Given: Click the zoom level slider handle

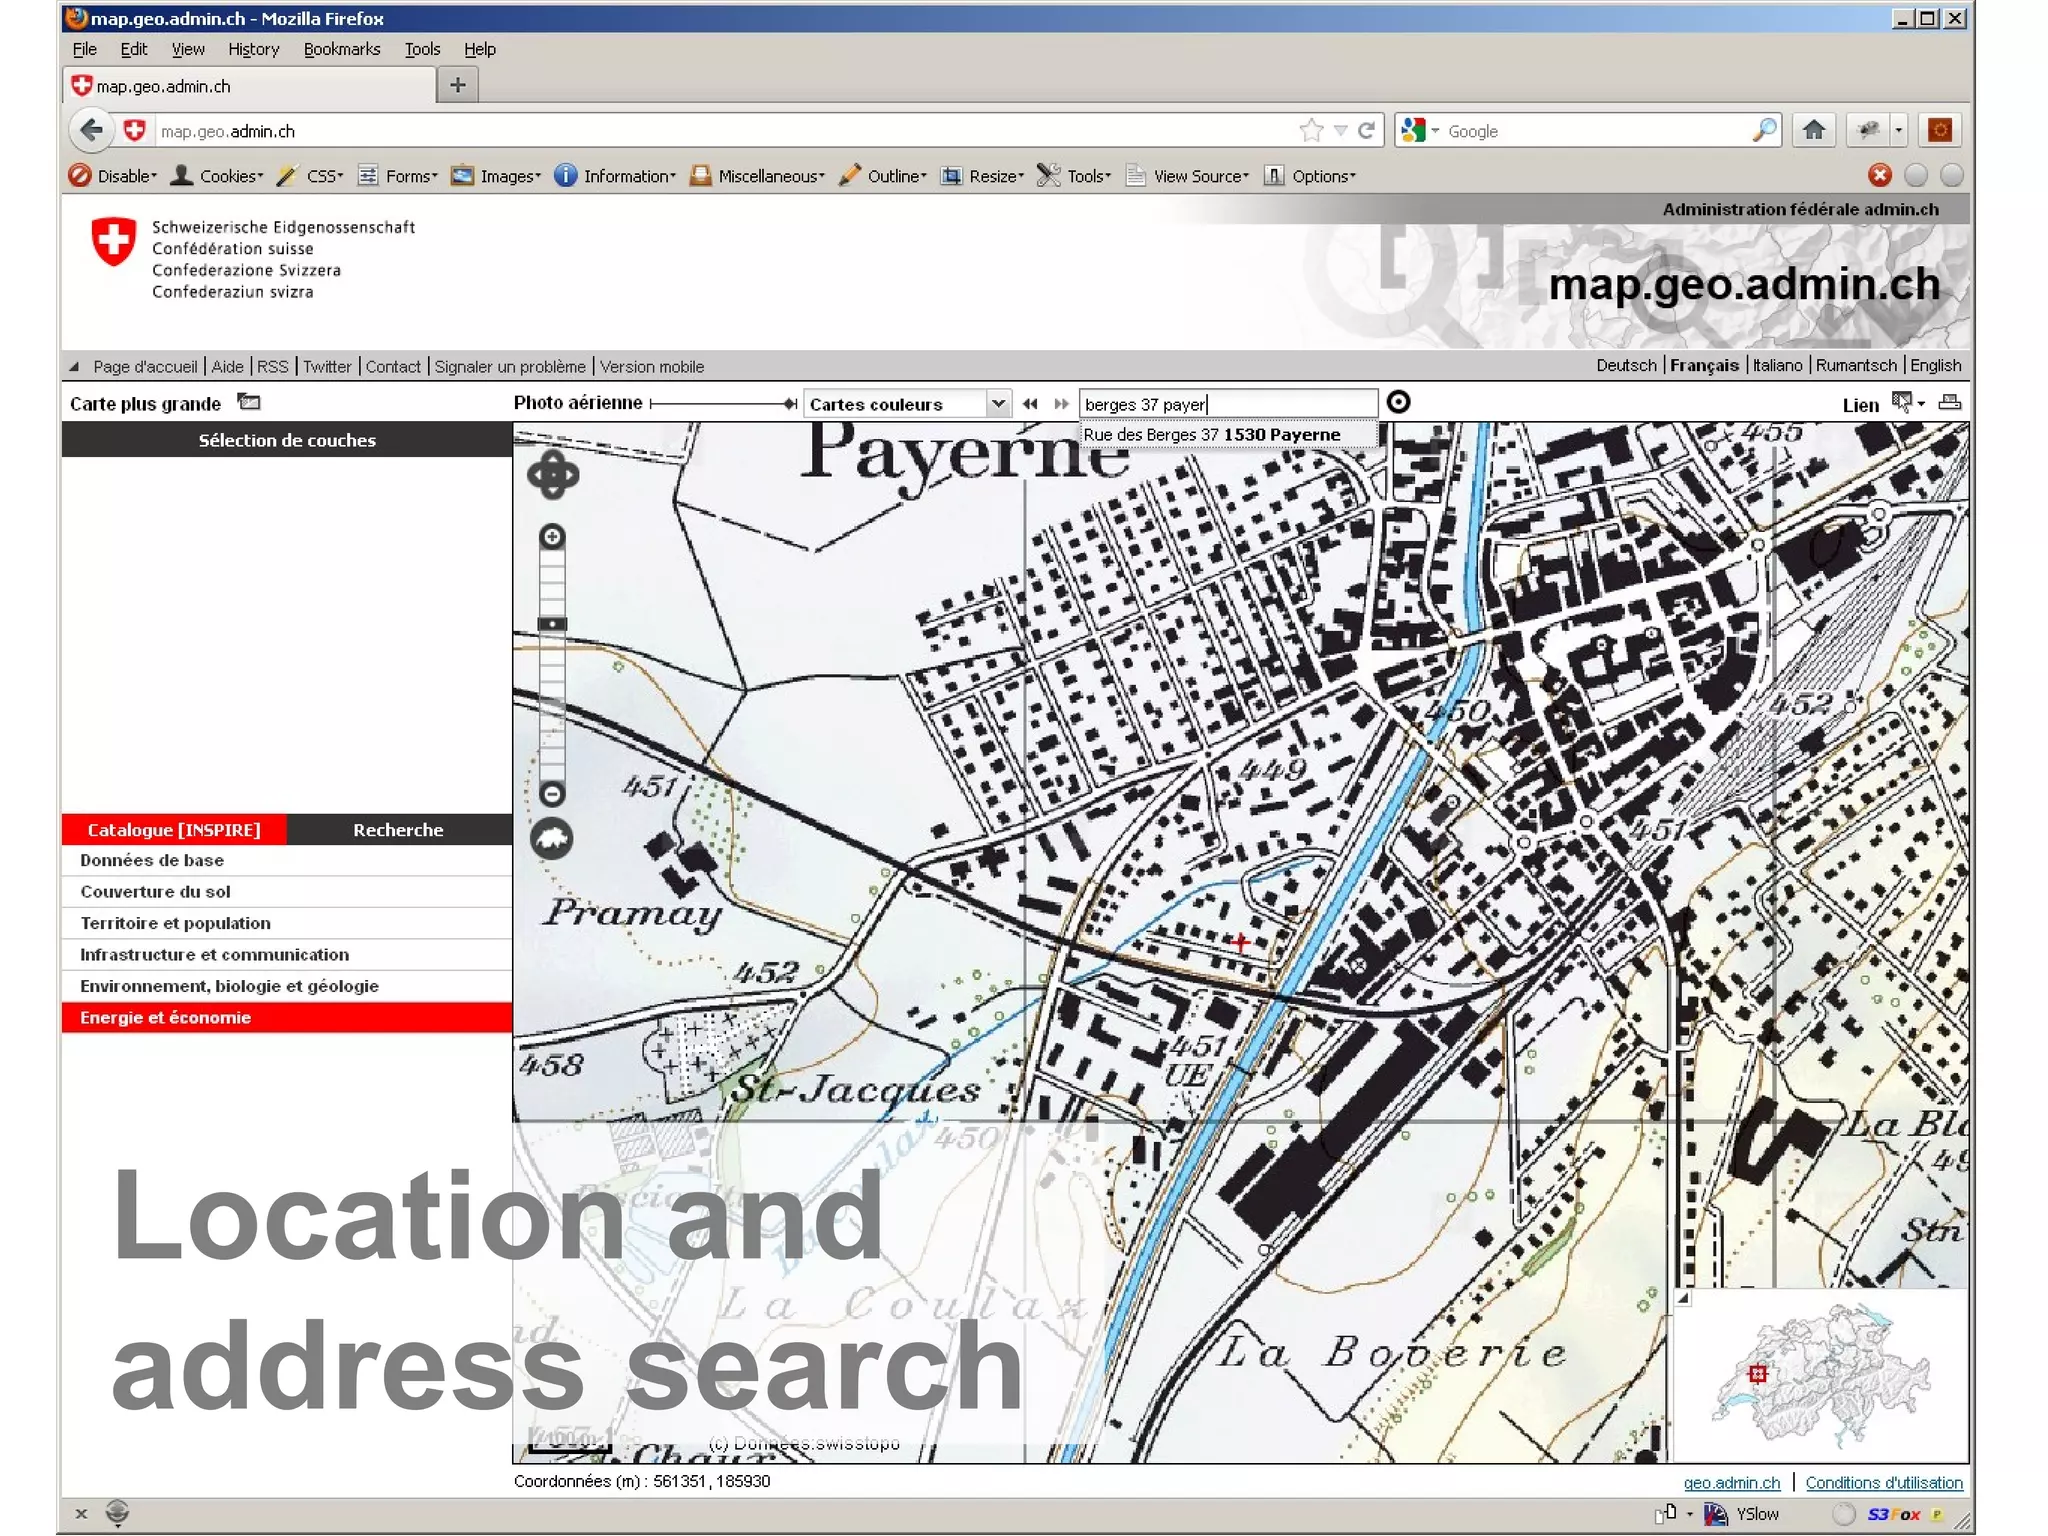Looking at the screenshot, I should [x=552, y=624].
